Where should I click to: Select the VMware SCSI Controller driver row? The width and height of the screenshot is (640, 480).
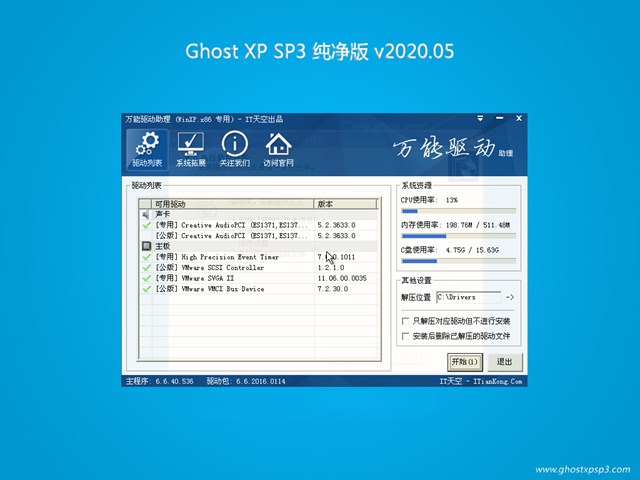click(x=230, y=268)
